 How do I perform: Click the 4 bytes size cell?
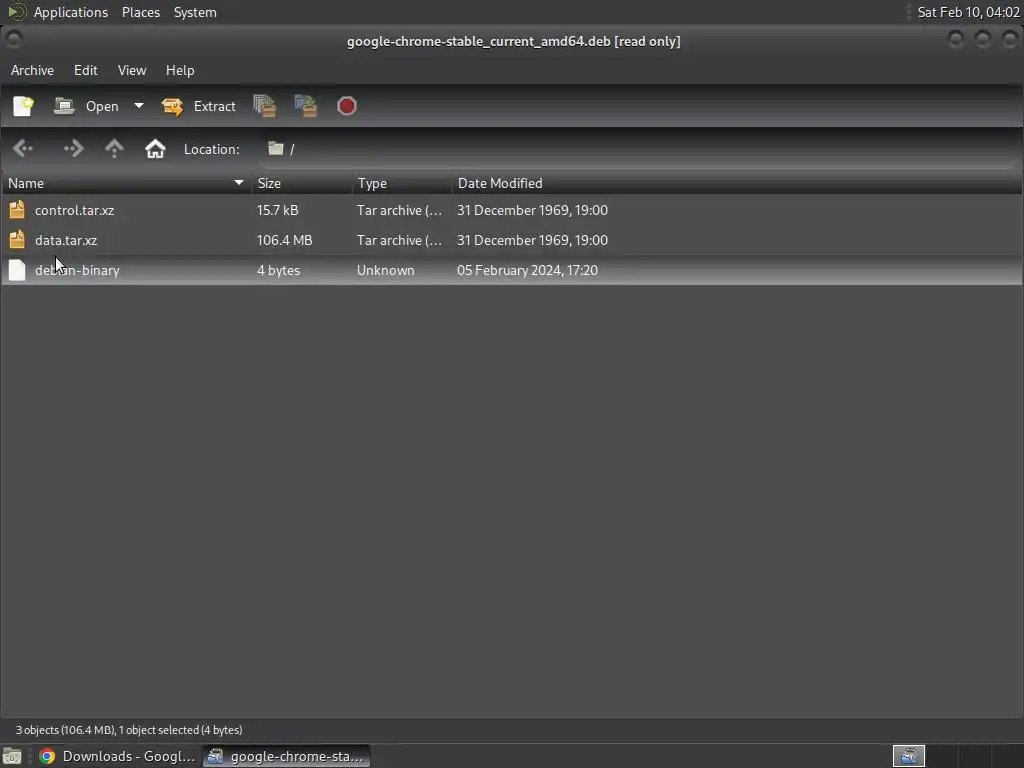click(278, 270)
